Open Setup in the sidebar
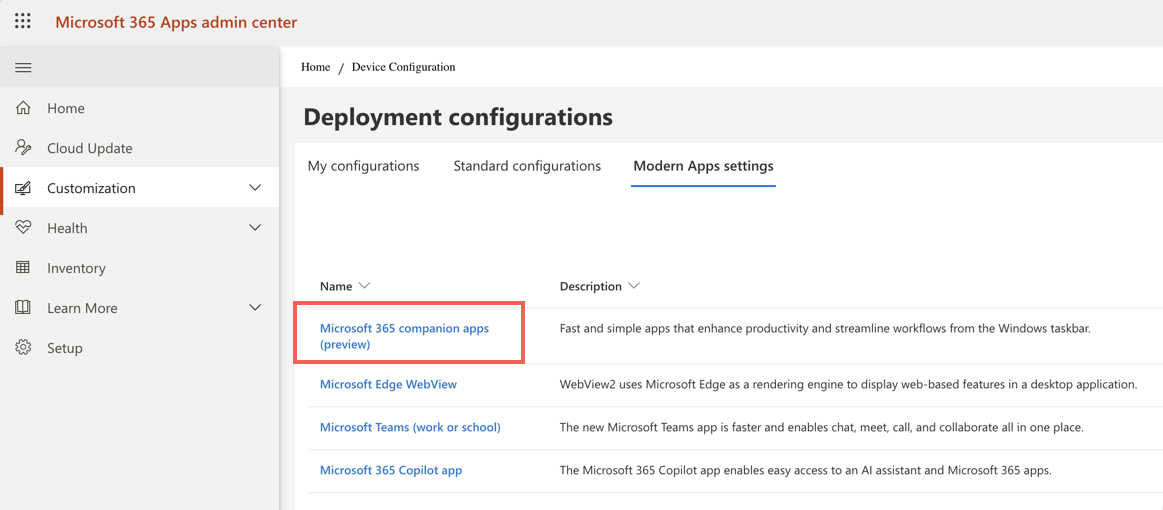 point(65,348)
